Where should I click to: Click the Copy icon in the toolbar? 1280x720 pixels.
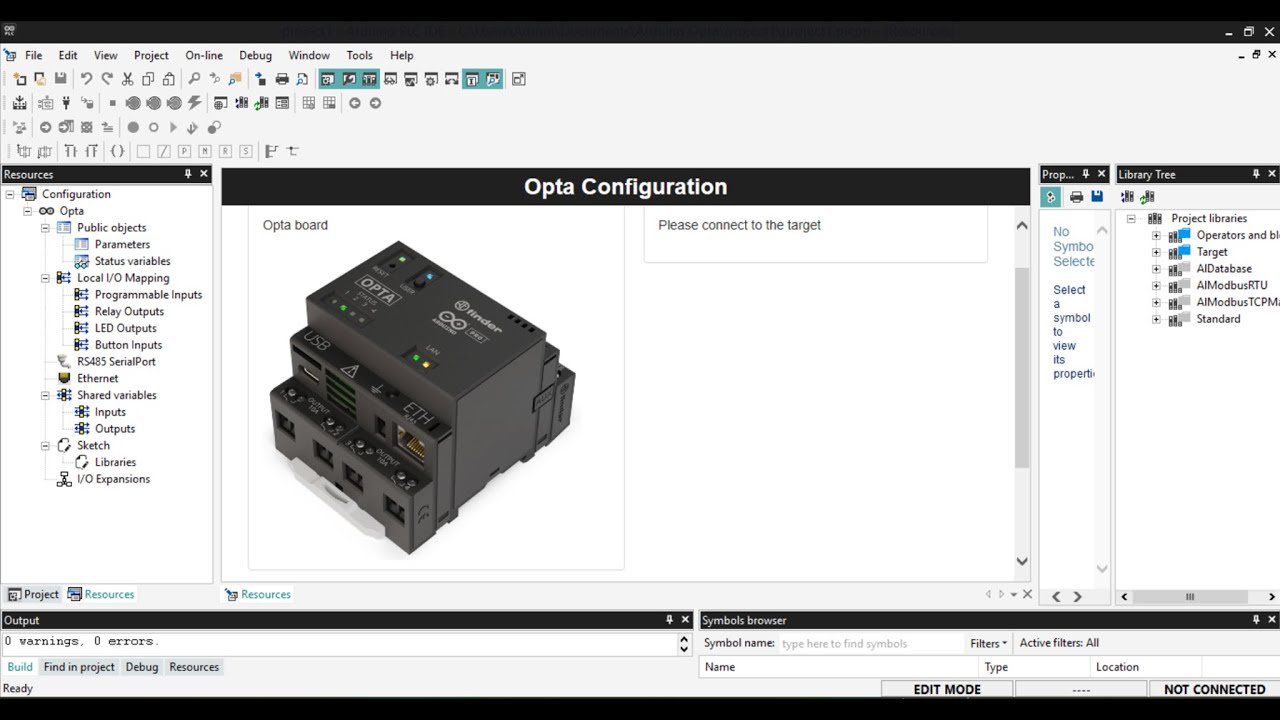[x=148, y=79]
